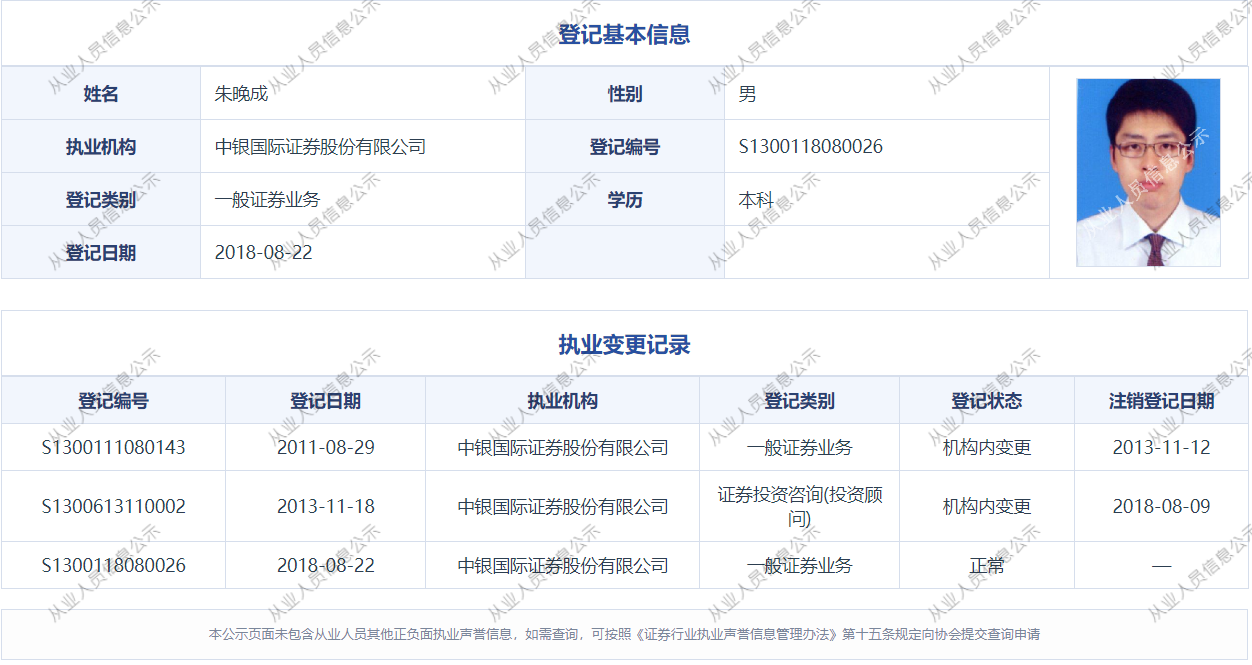Click the cancellation date 2013-11-12
Screen dimensions: 1252x665
pos(1161,447)
